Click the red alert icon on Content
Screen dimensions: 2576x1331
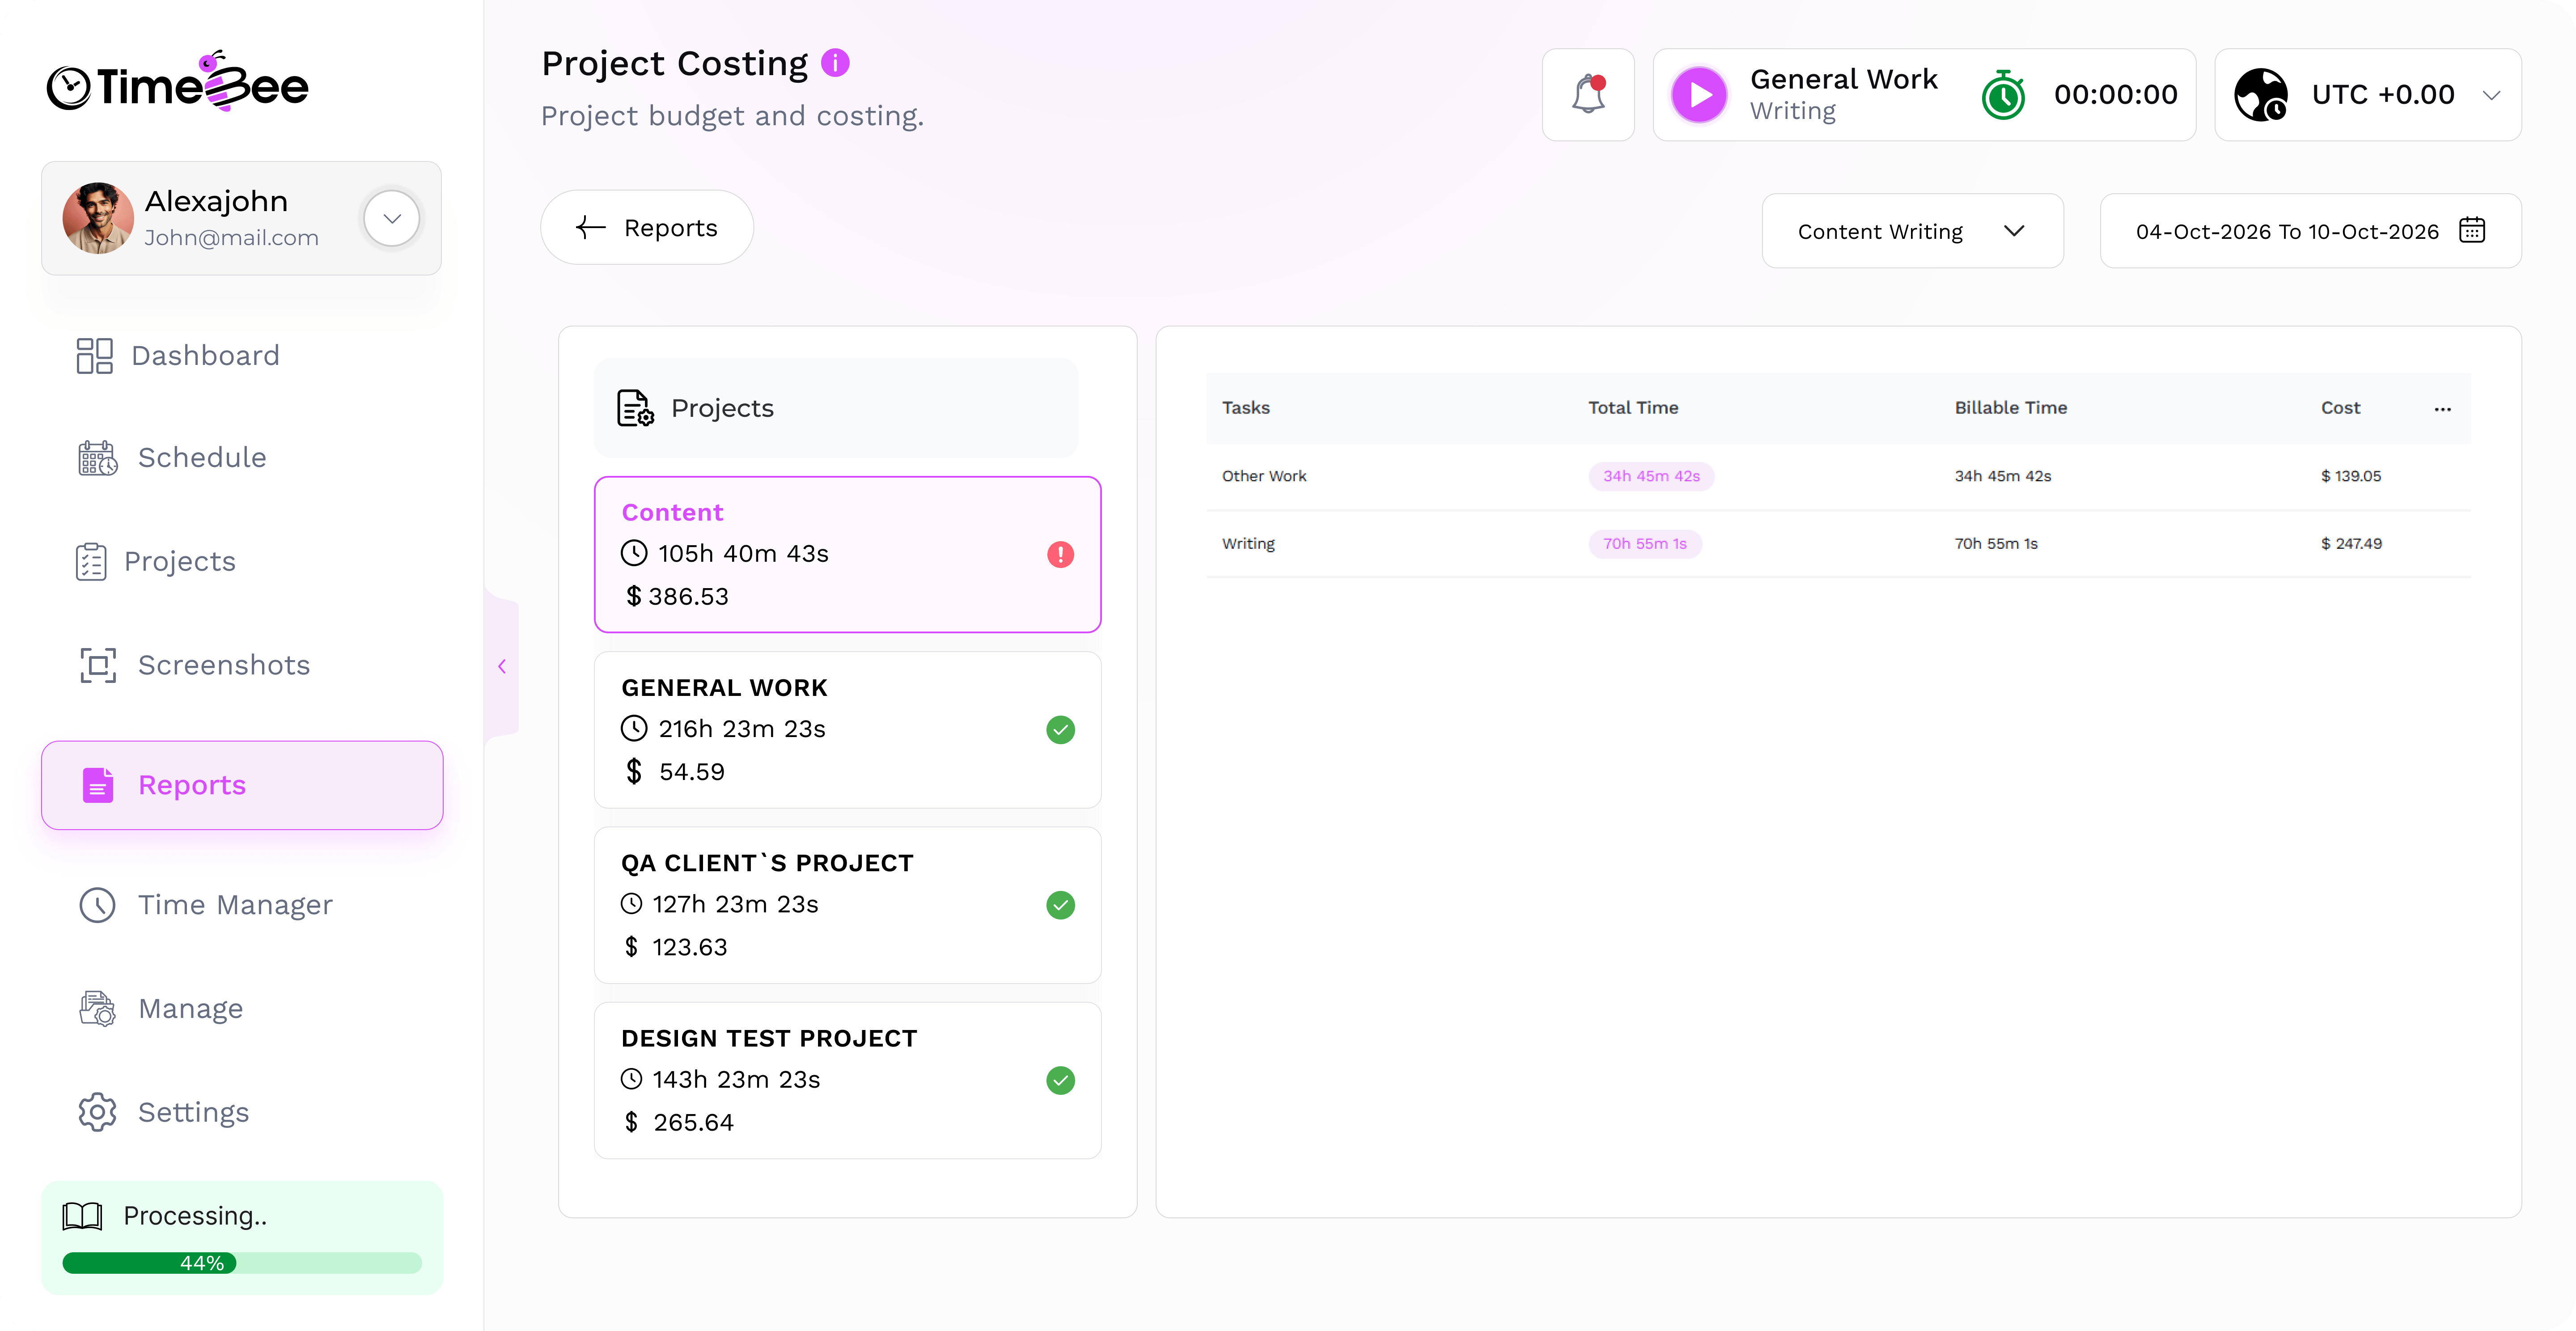[1060, 555]
